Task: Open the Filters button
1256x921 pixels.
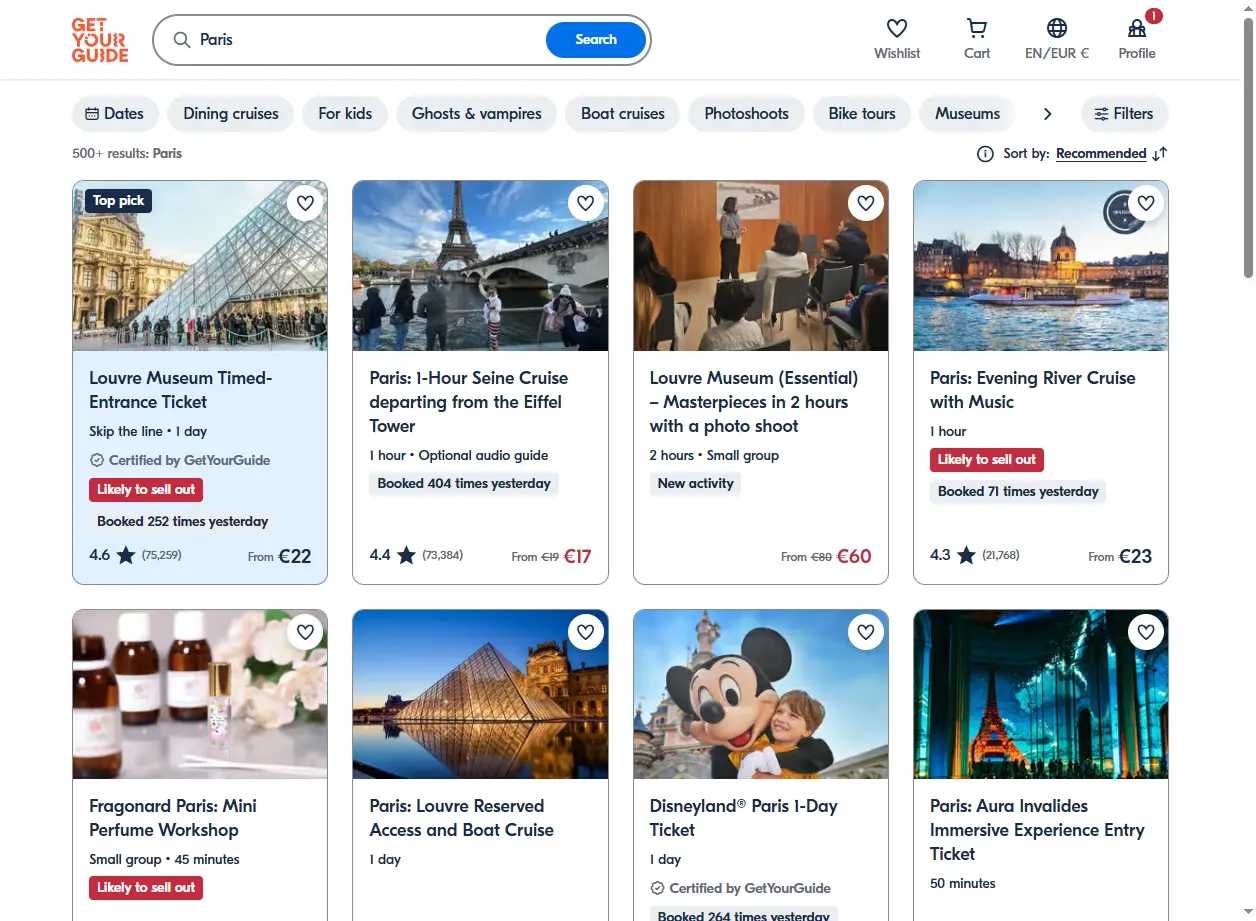Action: click(x=1124, y=113)
